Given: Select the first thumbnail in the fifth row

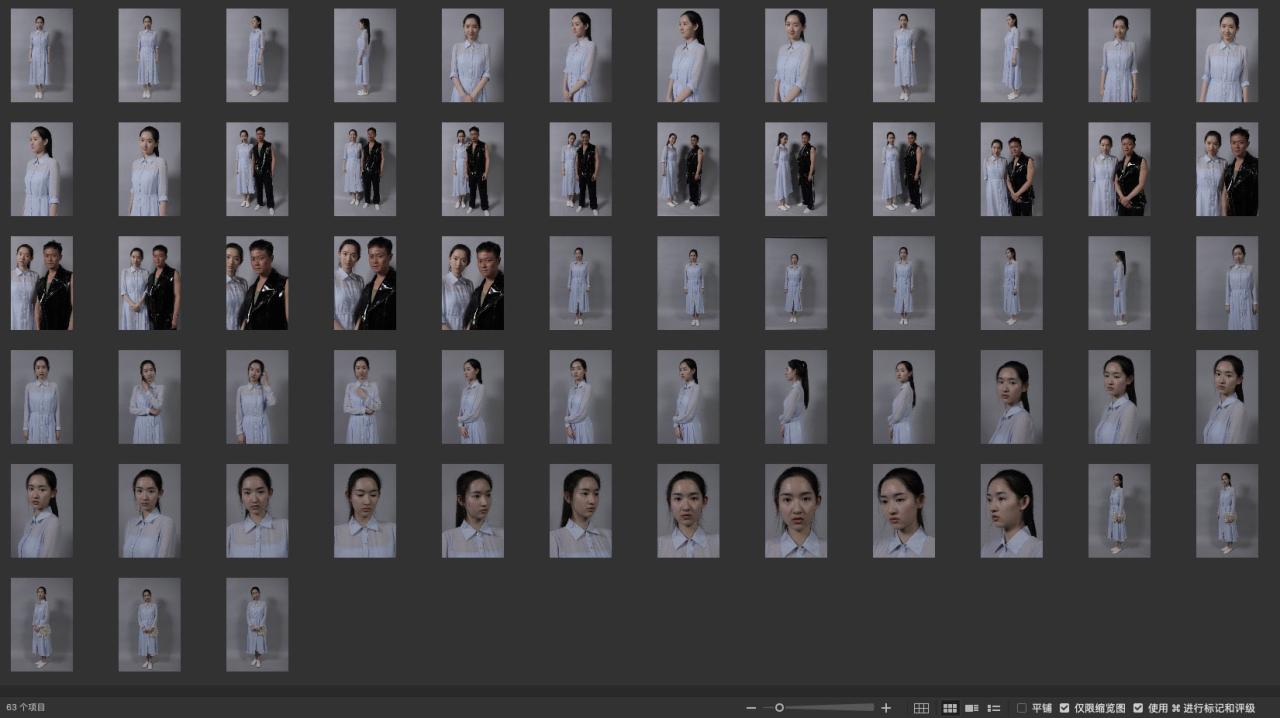Looking at the screenshot, I should click(x=41, y=511).
